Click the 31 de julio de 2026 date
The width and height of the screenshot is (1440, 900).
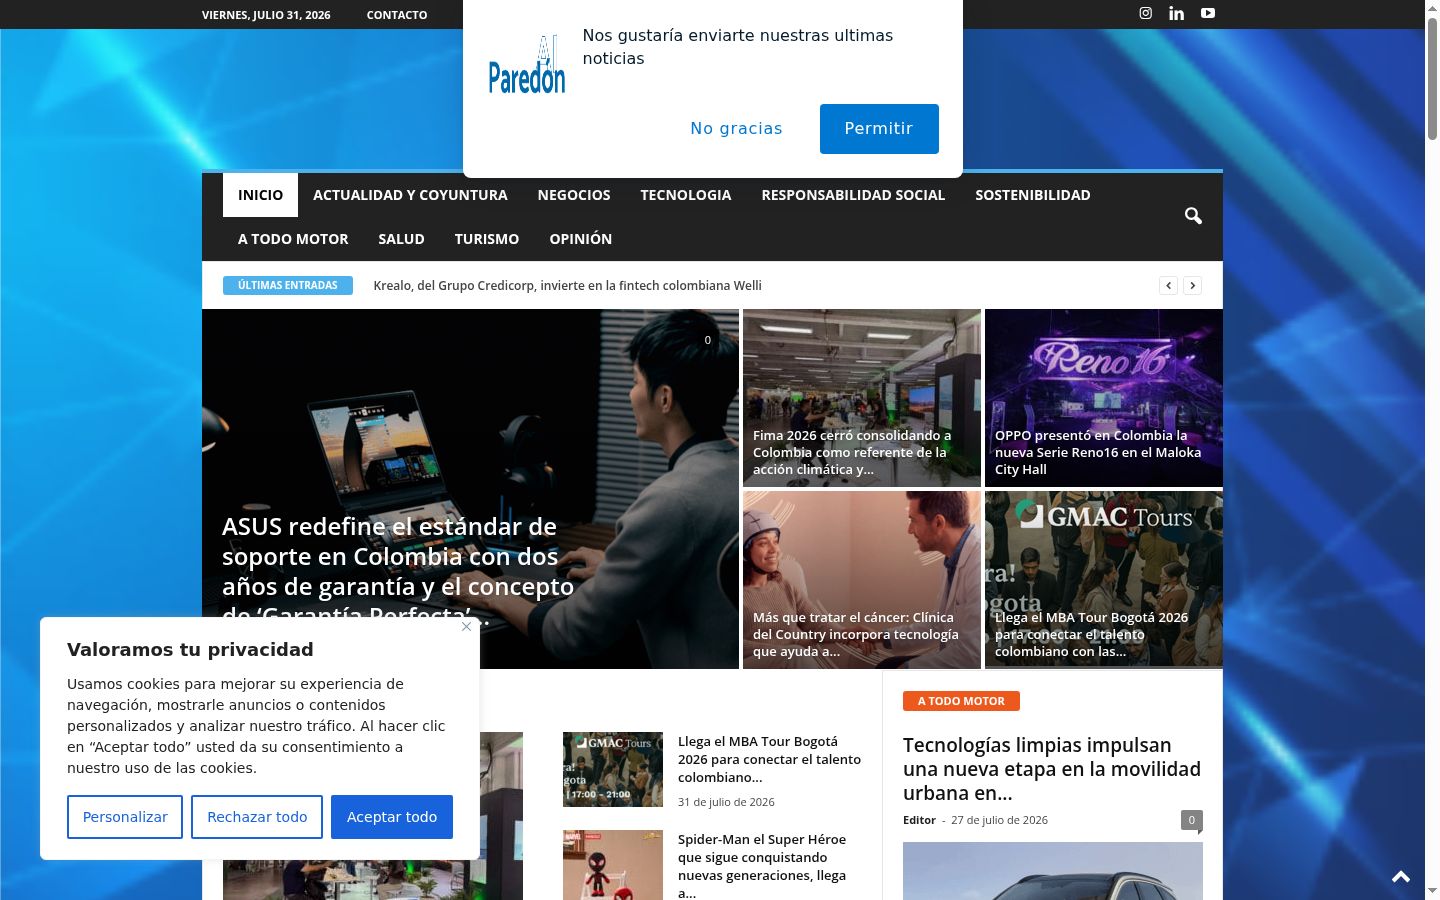coord(726,802)
